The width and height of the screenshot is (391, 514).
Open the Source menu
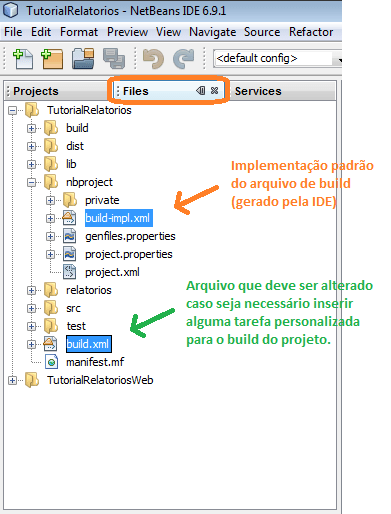[262, 32]
